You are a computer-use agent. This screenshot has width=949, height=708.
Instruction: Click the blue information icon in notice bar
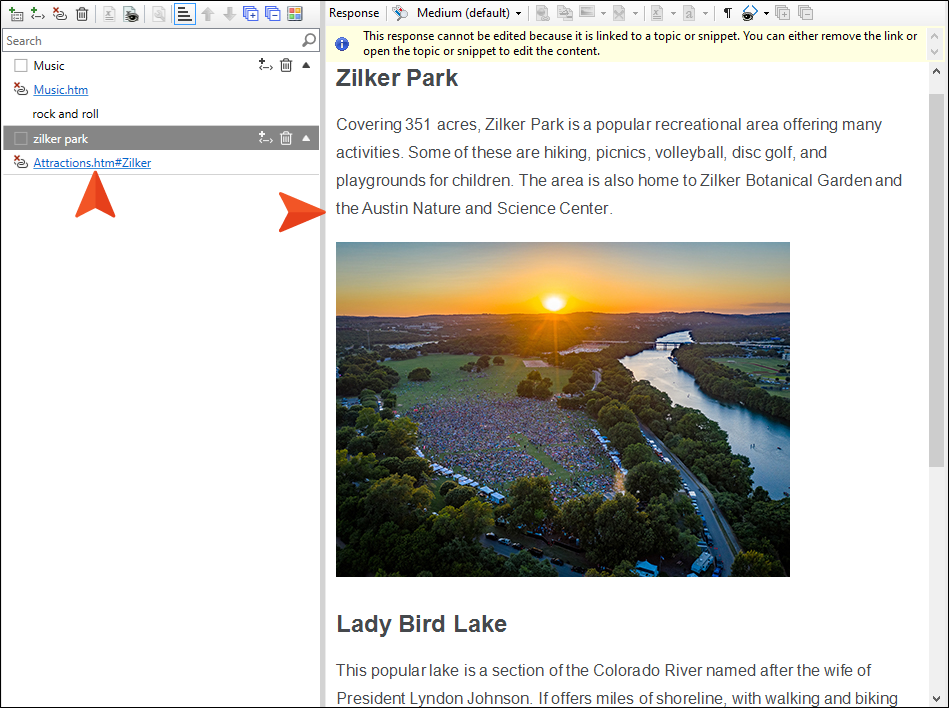tap(342, 44)
